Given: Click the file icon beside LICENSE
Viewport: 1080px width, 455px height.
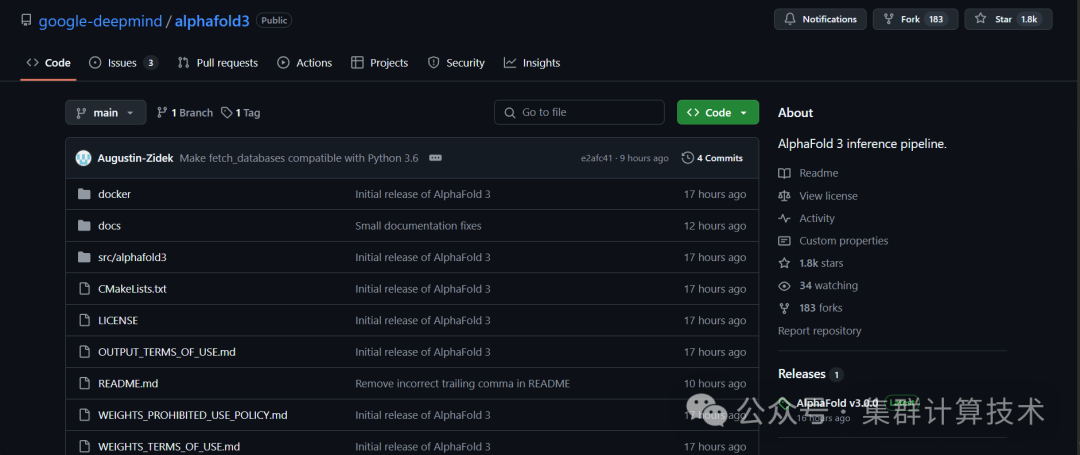Looking at the screenshot, I should pyautogui.click(x=84, y=321).
